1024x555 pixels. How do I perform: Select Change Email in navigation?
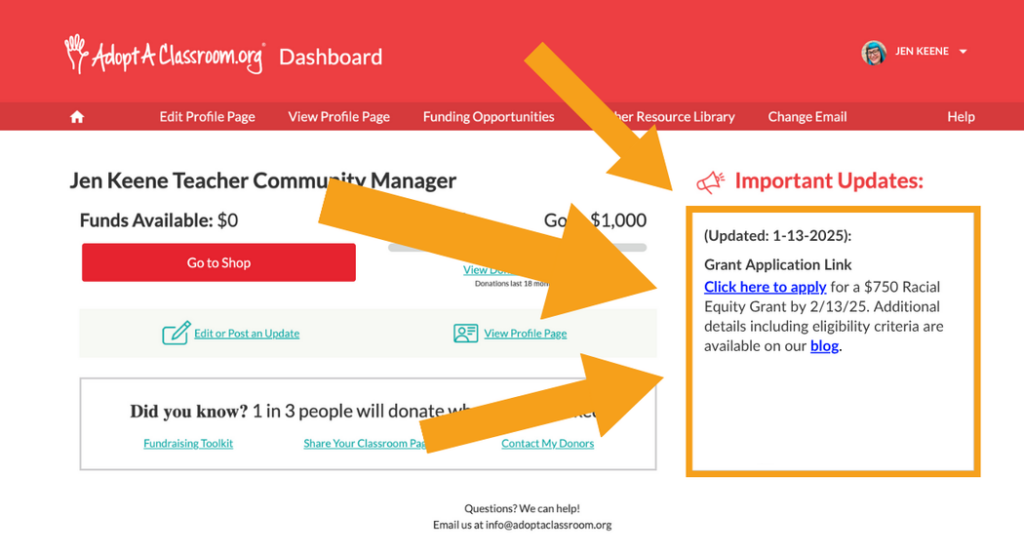(807, 117)
